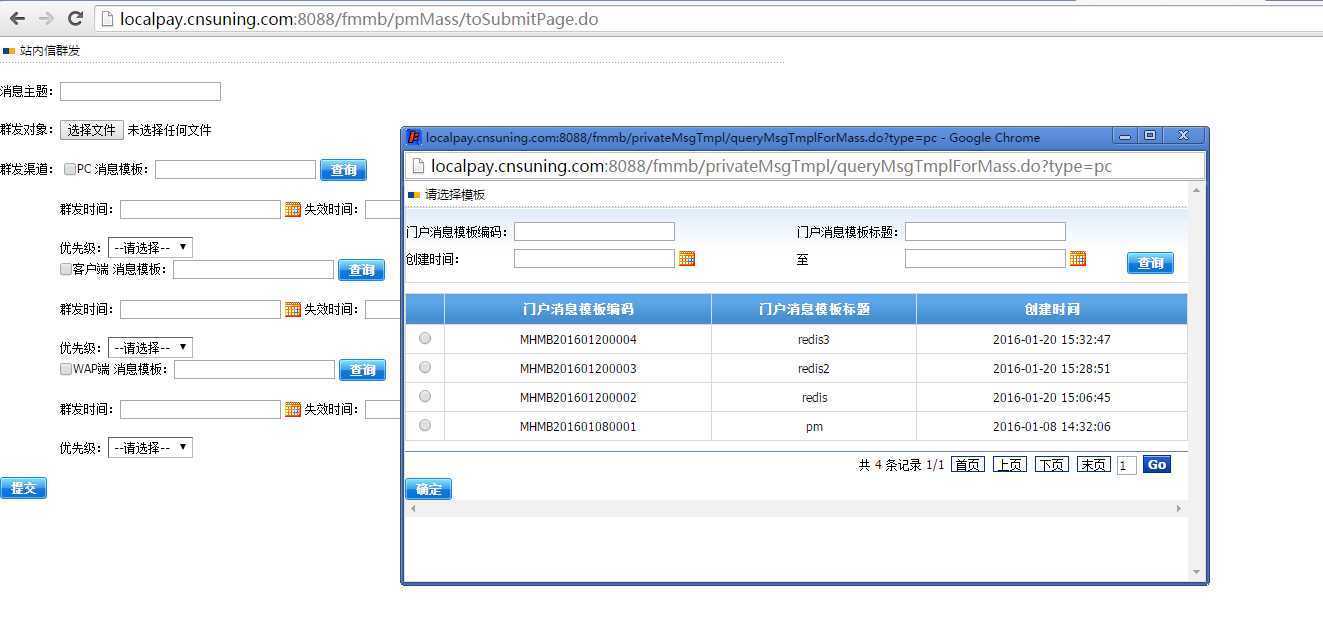Viewport: 1323px width, 632px height.
Task: Open calendar for 客户端 群发时间
Action: [293, 309]
